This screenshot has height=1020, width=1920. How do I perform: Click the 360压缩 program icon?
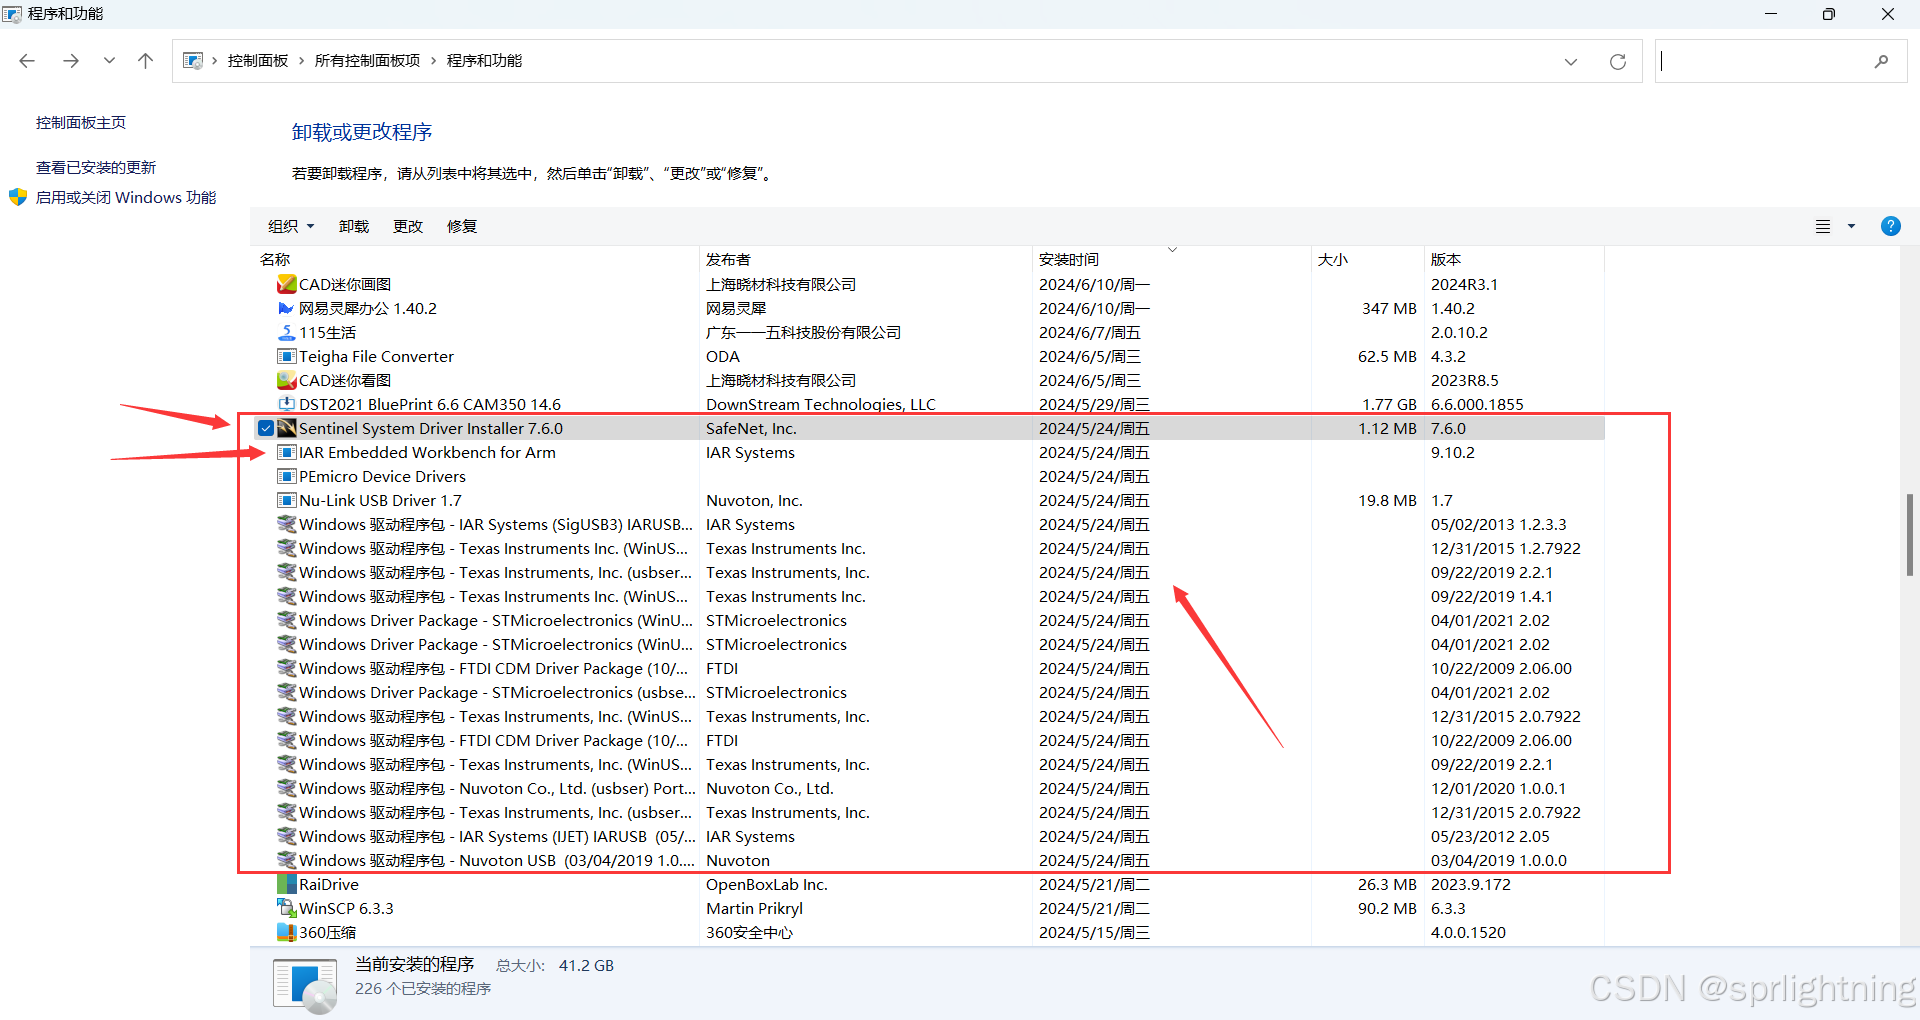(x=286, y=932)
